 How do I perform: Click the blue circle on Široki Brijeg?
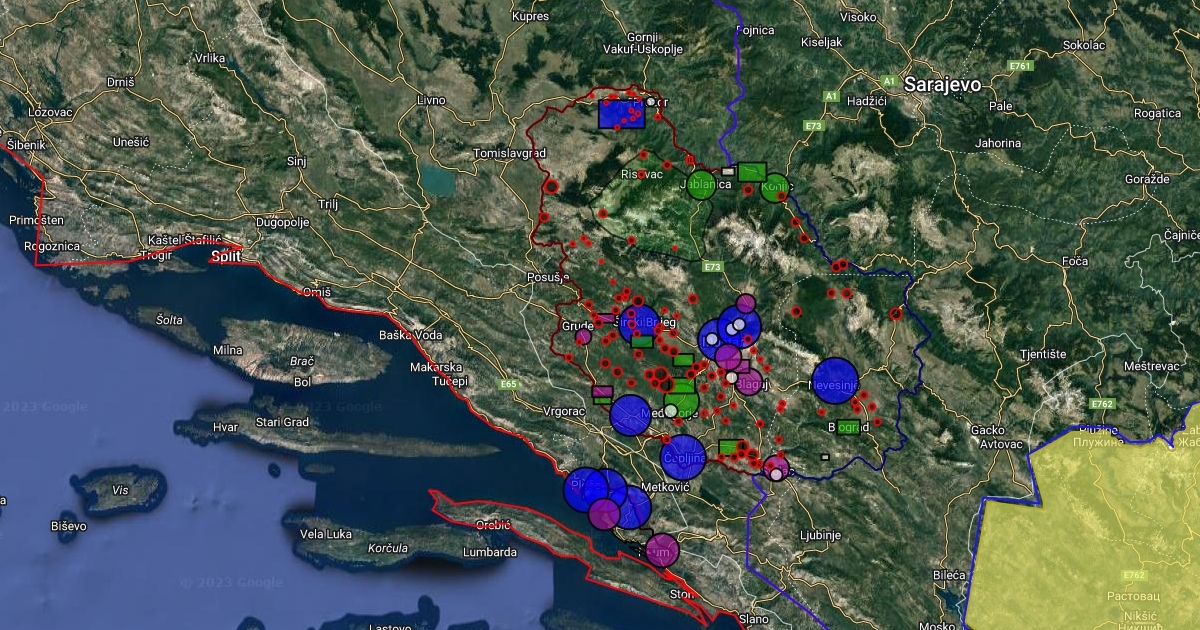(x=641, y=324)
